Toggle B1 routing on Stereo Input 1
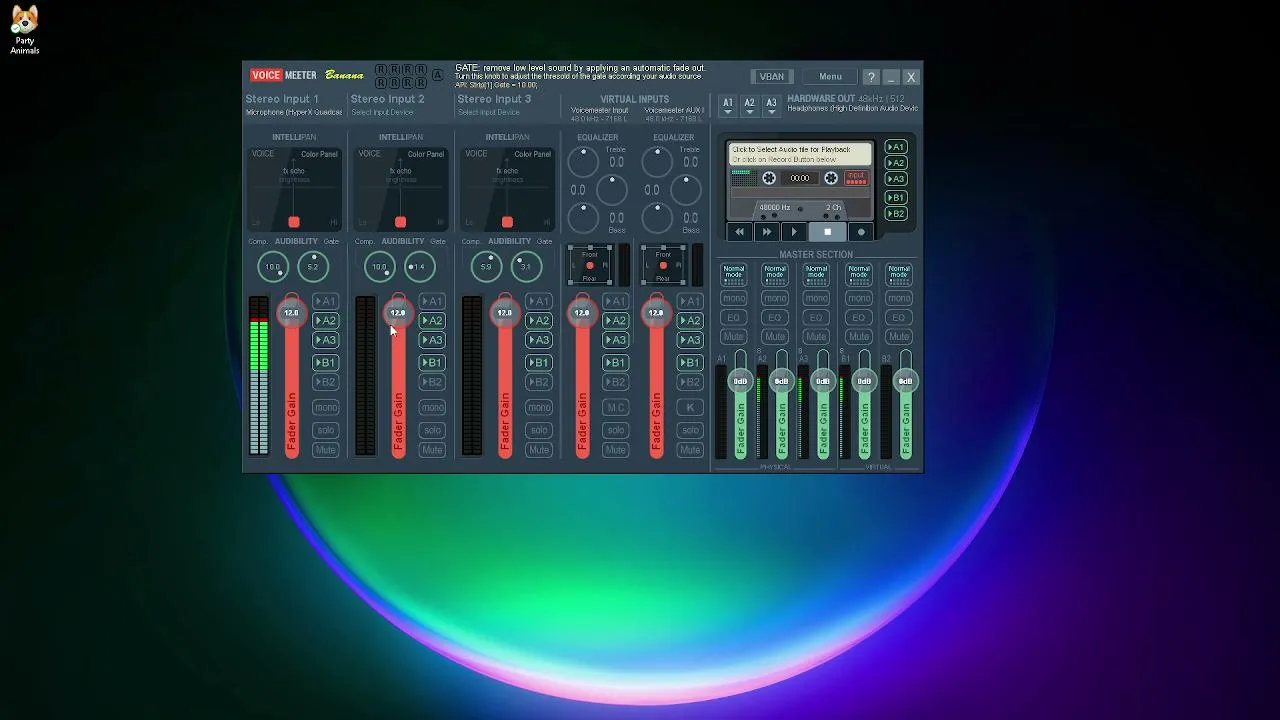 point(326,363)
